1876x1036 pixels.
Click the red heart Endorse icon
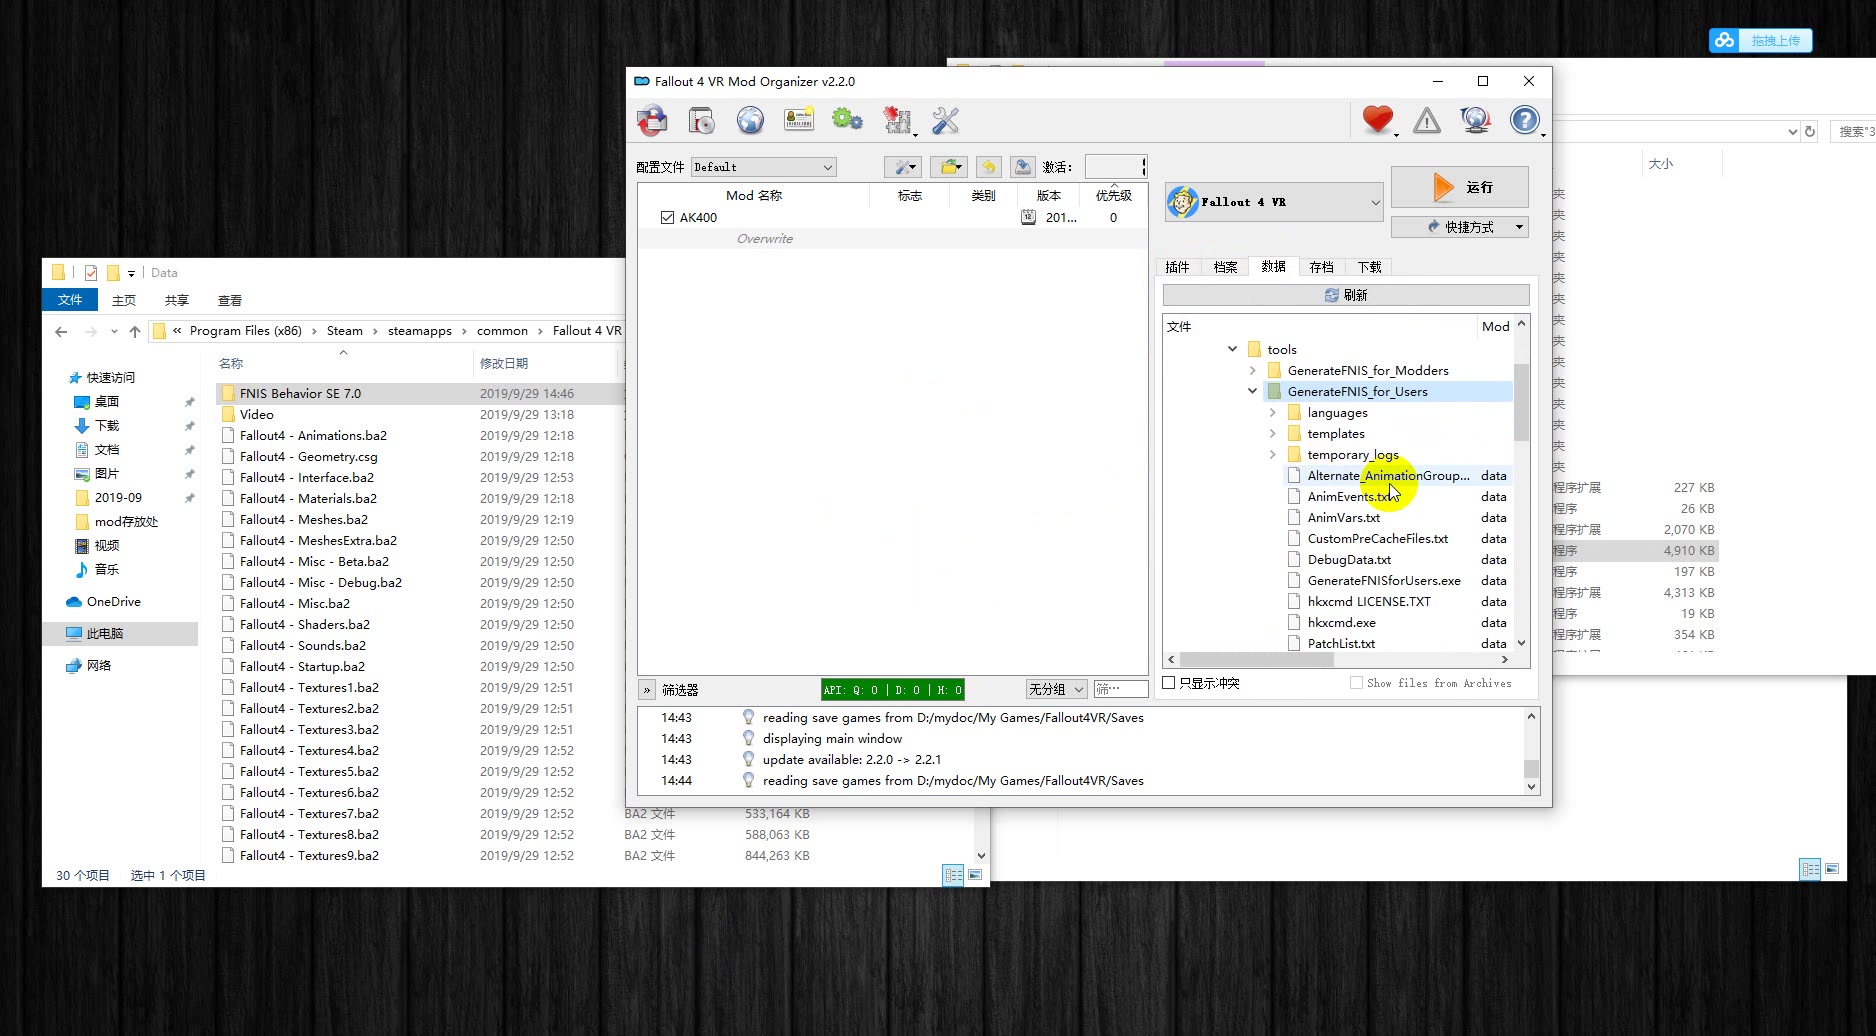point(1378,121)
